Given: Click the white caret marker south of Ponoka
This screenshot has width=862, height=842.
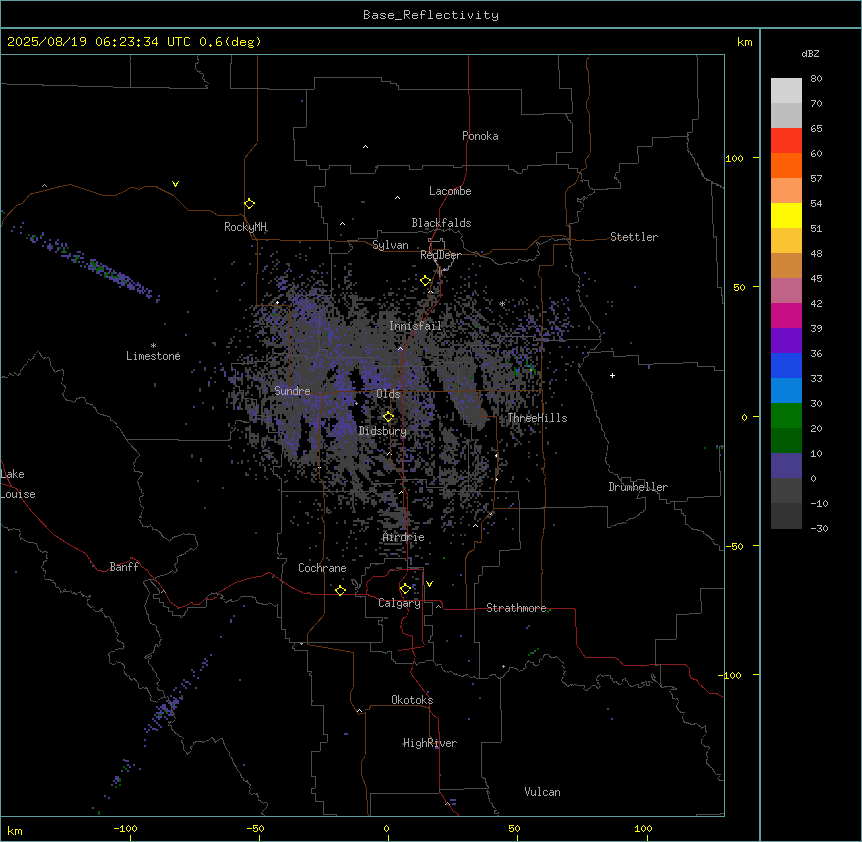Looking at the screenshot, I should pyautogui.click(x=365, y=147).
